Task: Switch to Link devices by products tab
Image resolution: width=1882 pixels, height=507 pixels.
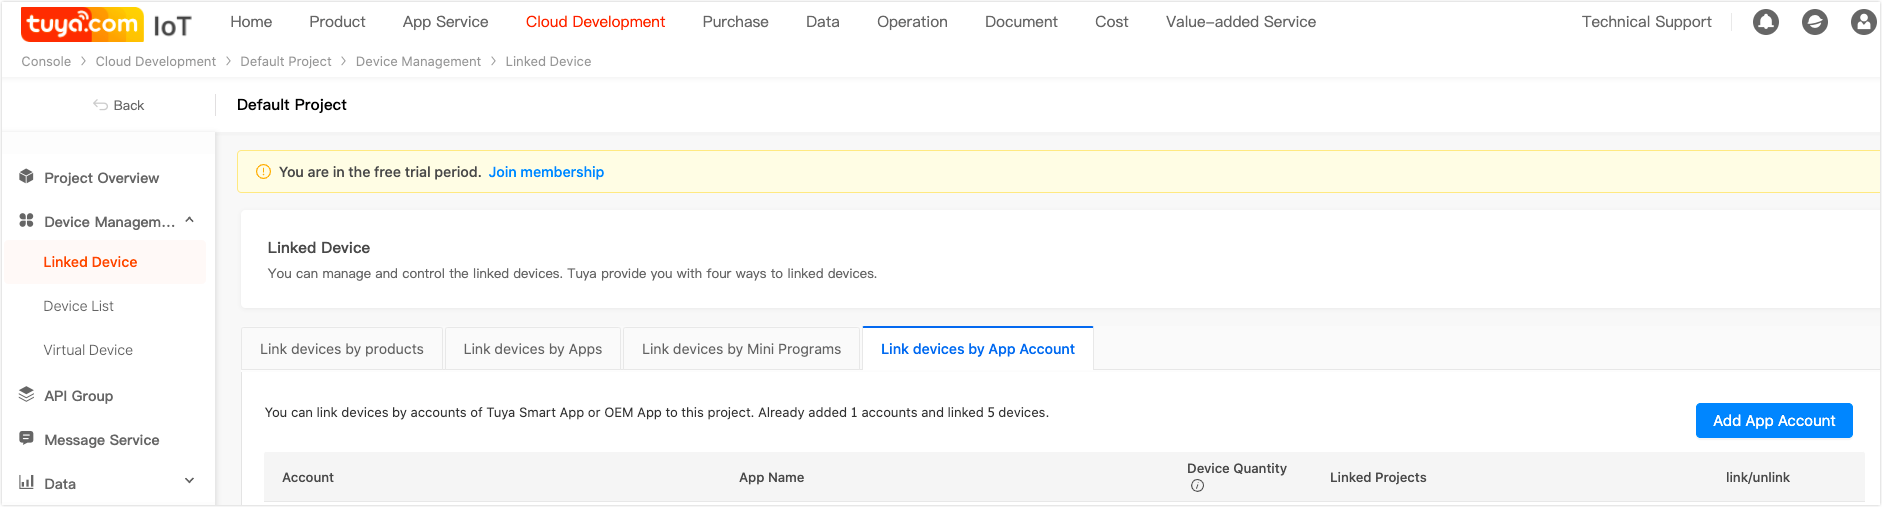Action: pos(342,349)
